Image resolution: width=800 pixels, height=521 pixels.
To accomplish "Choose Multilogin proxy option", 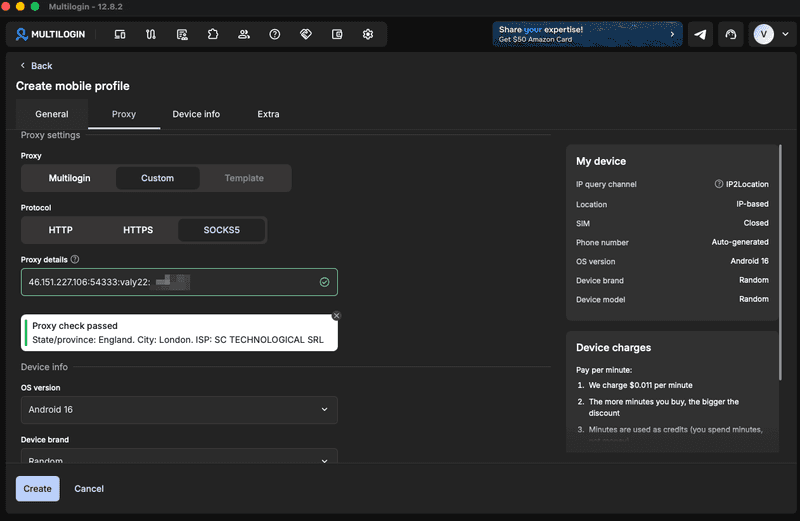I will click(x=69, y=178).
